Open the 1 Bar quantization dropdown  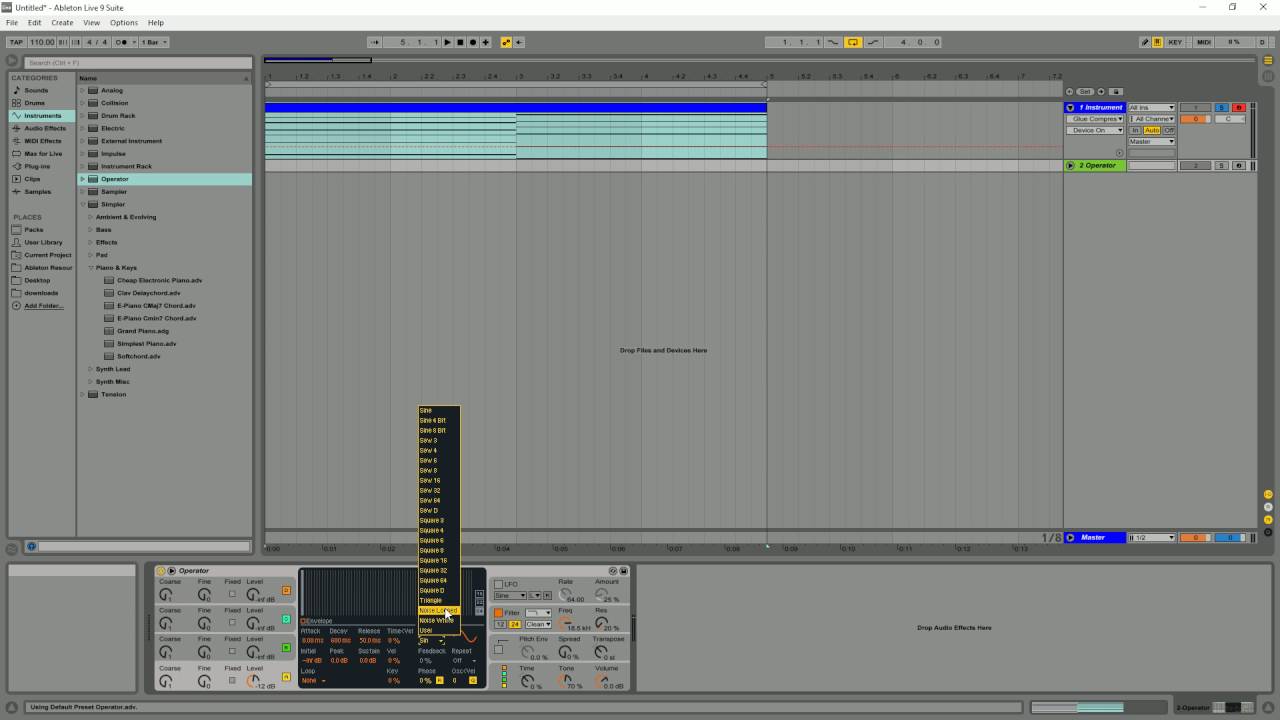point(154,42)
